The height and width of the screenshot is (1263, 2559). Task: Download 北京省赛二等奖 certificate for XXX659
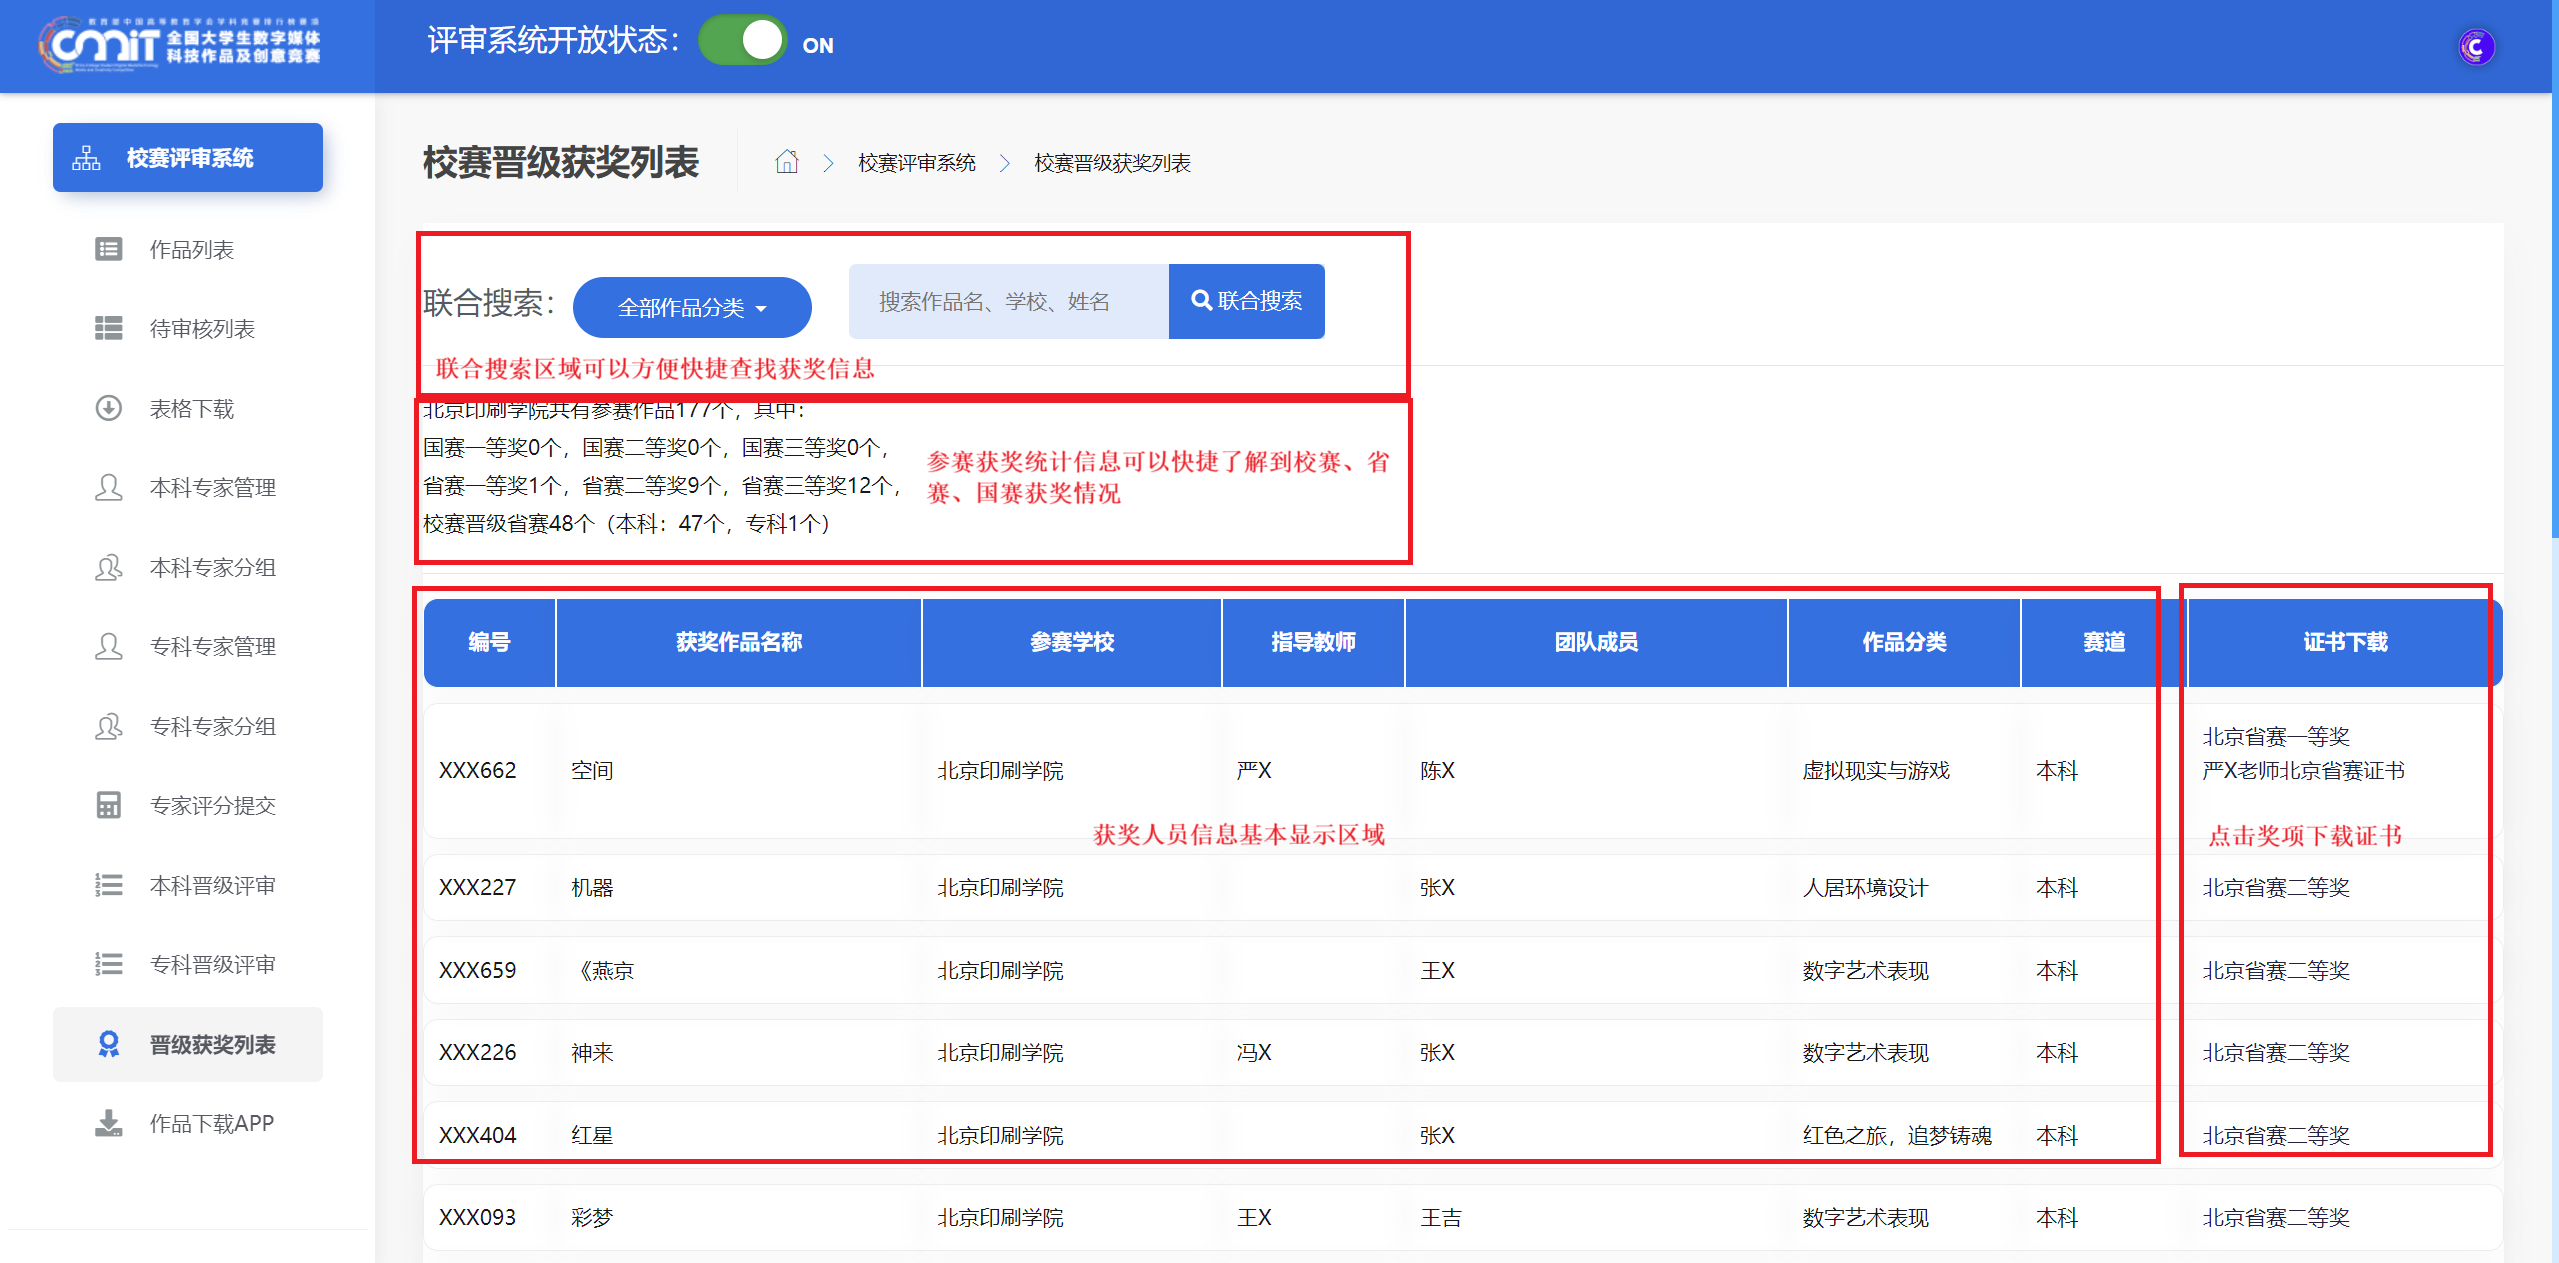coord(2276,971)
